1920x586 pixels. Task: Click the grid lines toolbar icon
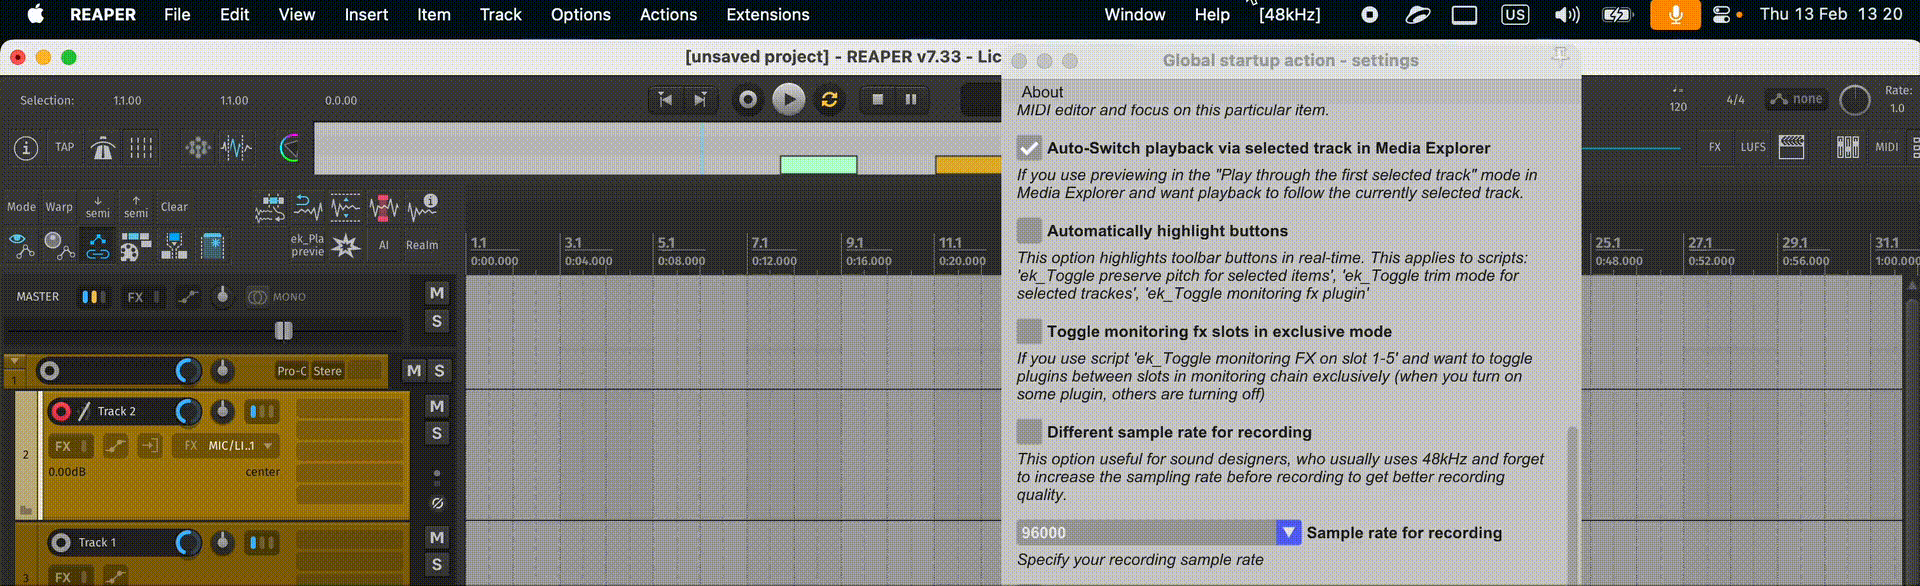click(141, 148)
